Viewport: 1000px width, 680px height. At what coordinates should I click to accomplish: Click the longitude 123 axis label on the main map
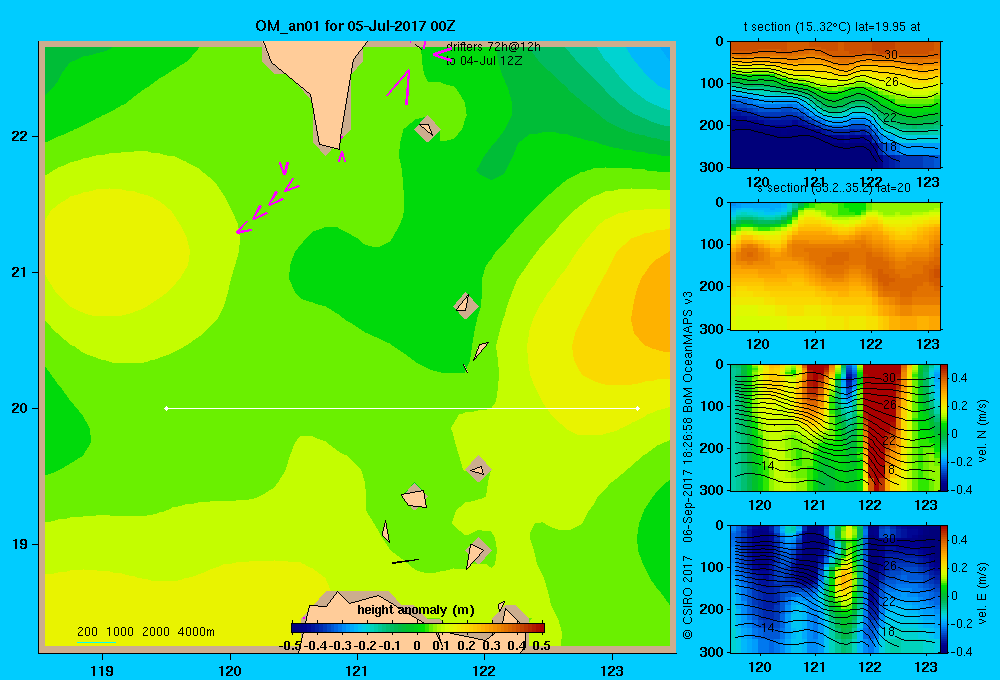click(612, 670)
